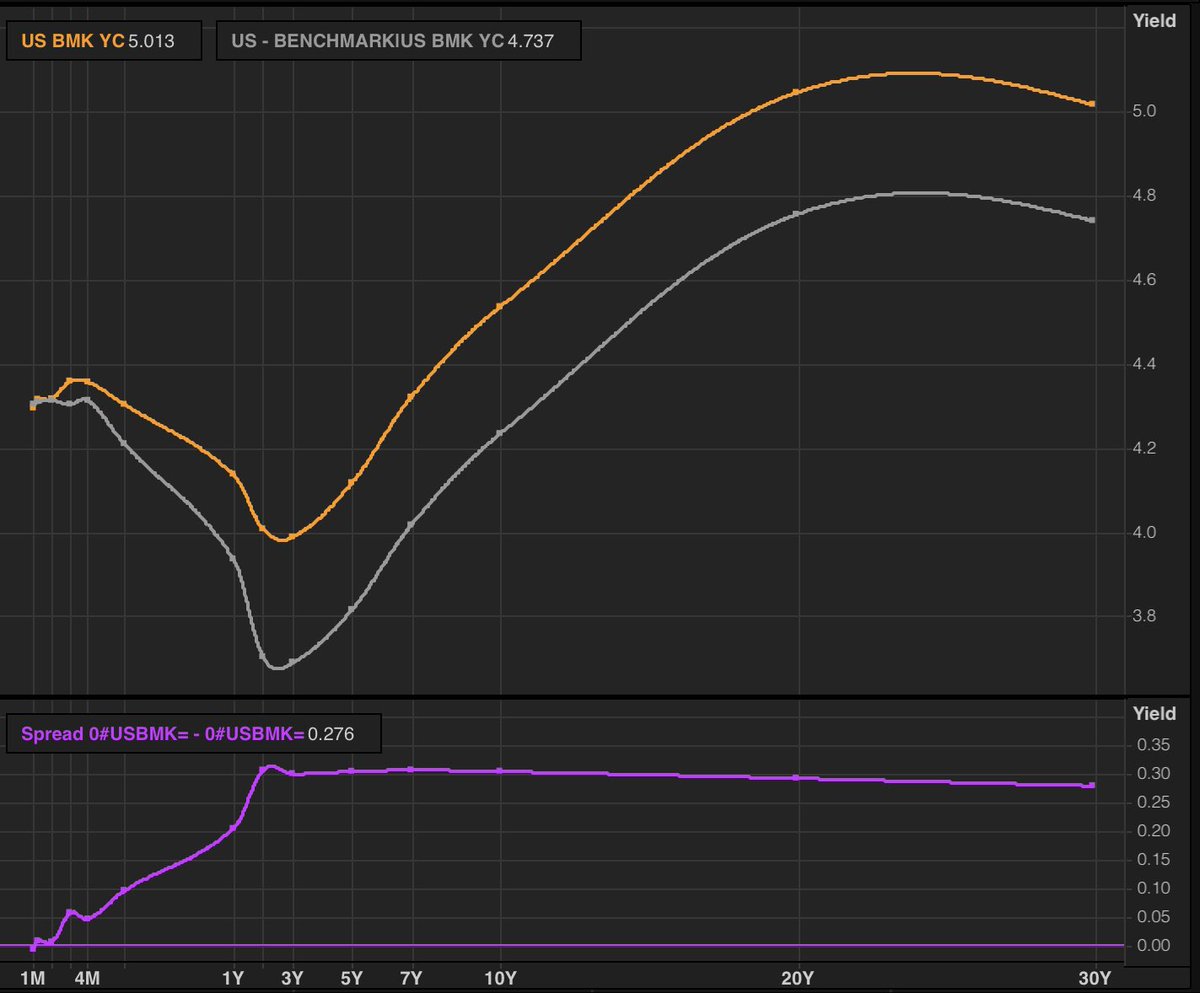The height and width of the screenshot is (993, 1200).
Task: Click the 0.35 spread axis value
Action: 1153,745
